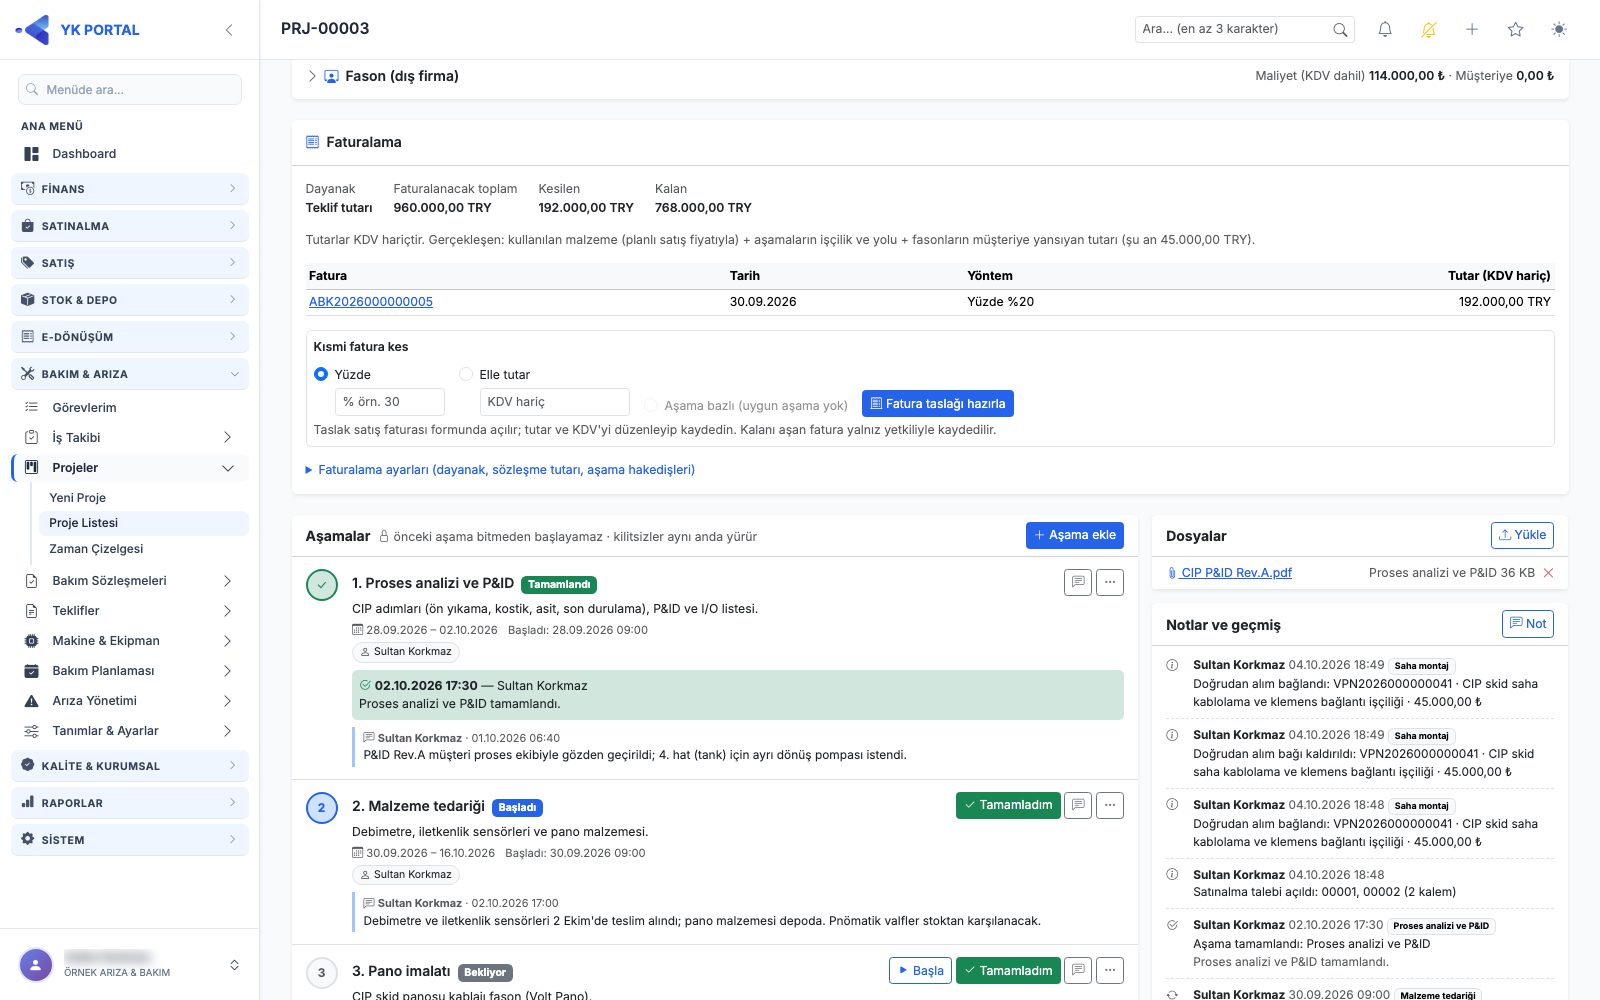Image resolution: width=1600 pixels, height=1000 pixels.
Task: Delete the CIP P&ID Rev.A.pdf file
Action: tap(1548, 573)
